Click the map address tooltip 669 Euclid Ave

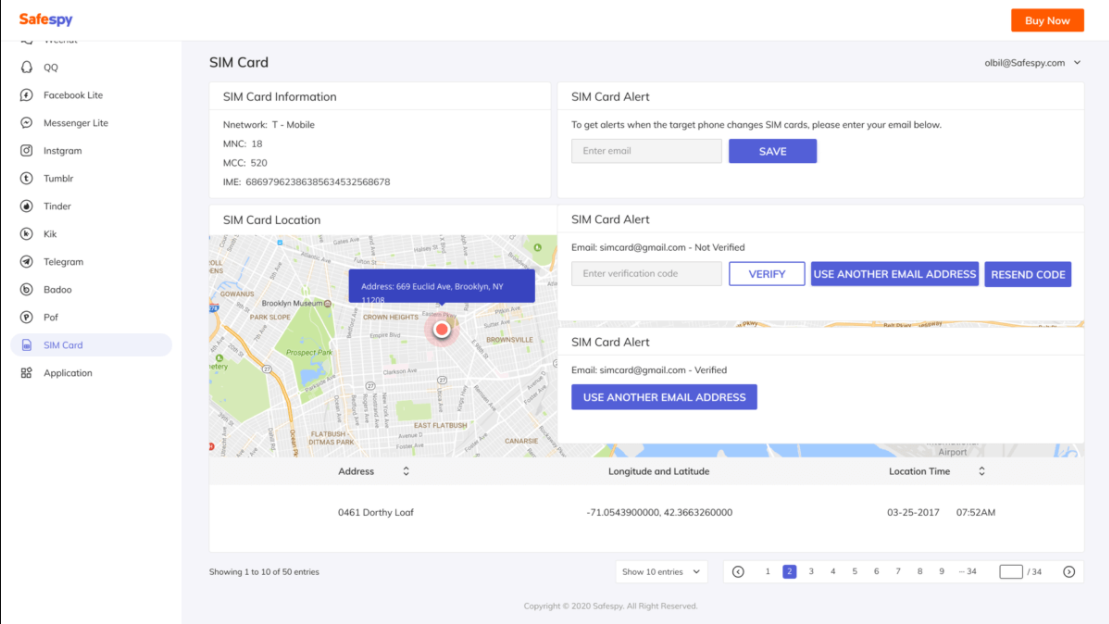point(441,287)
